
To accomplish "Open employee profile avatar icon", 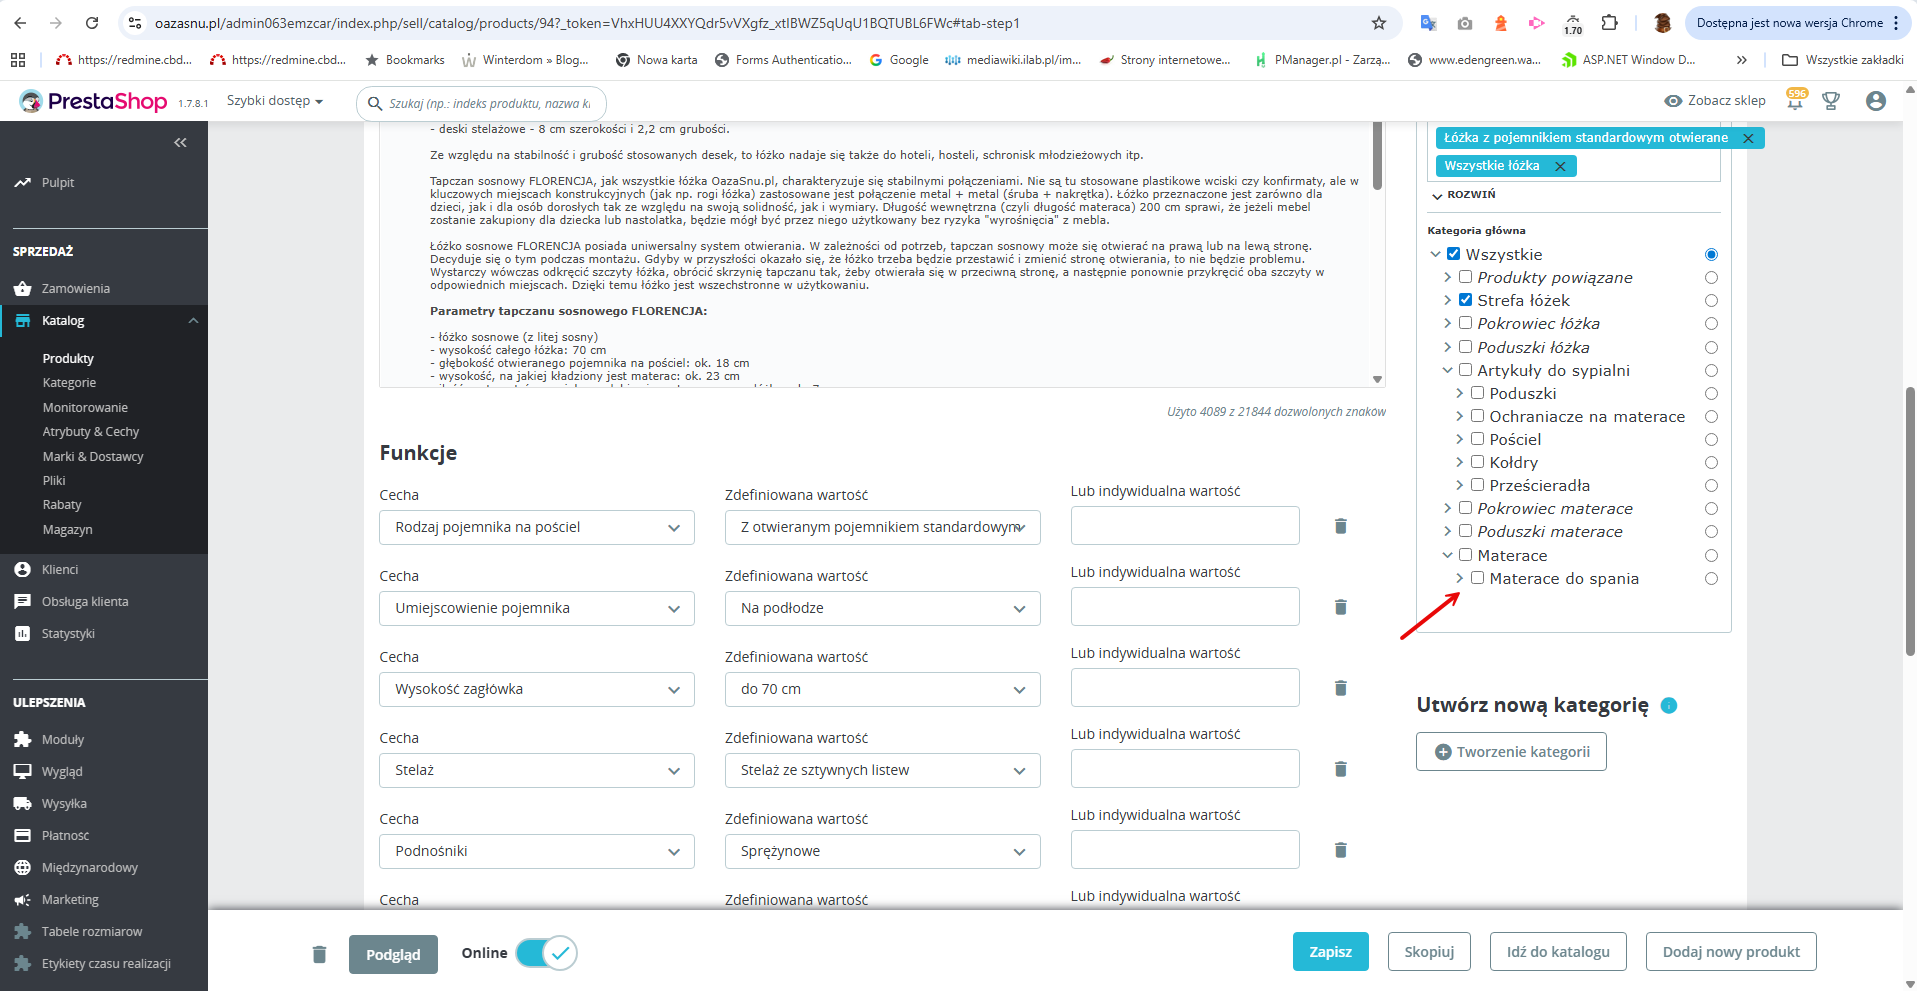I will pos(1876,101).
